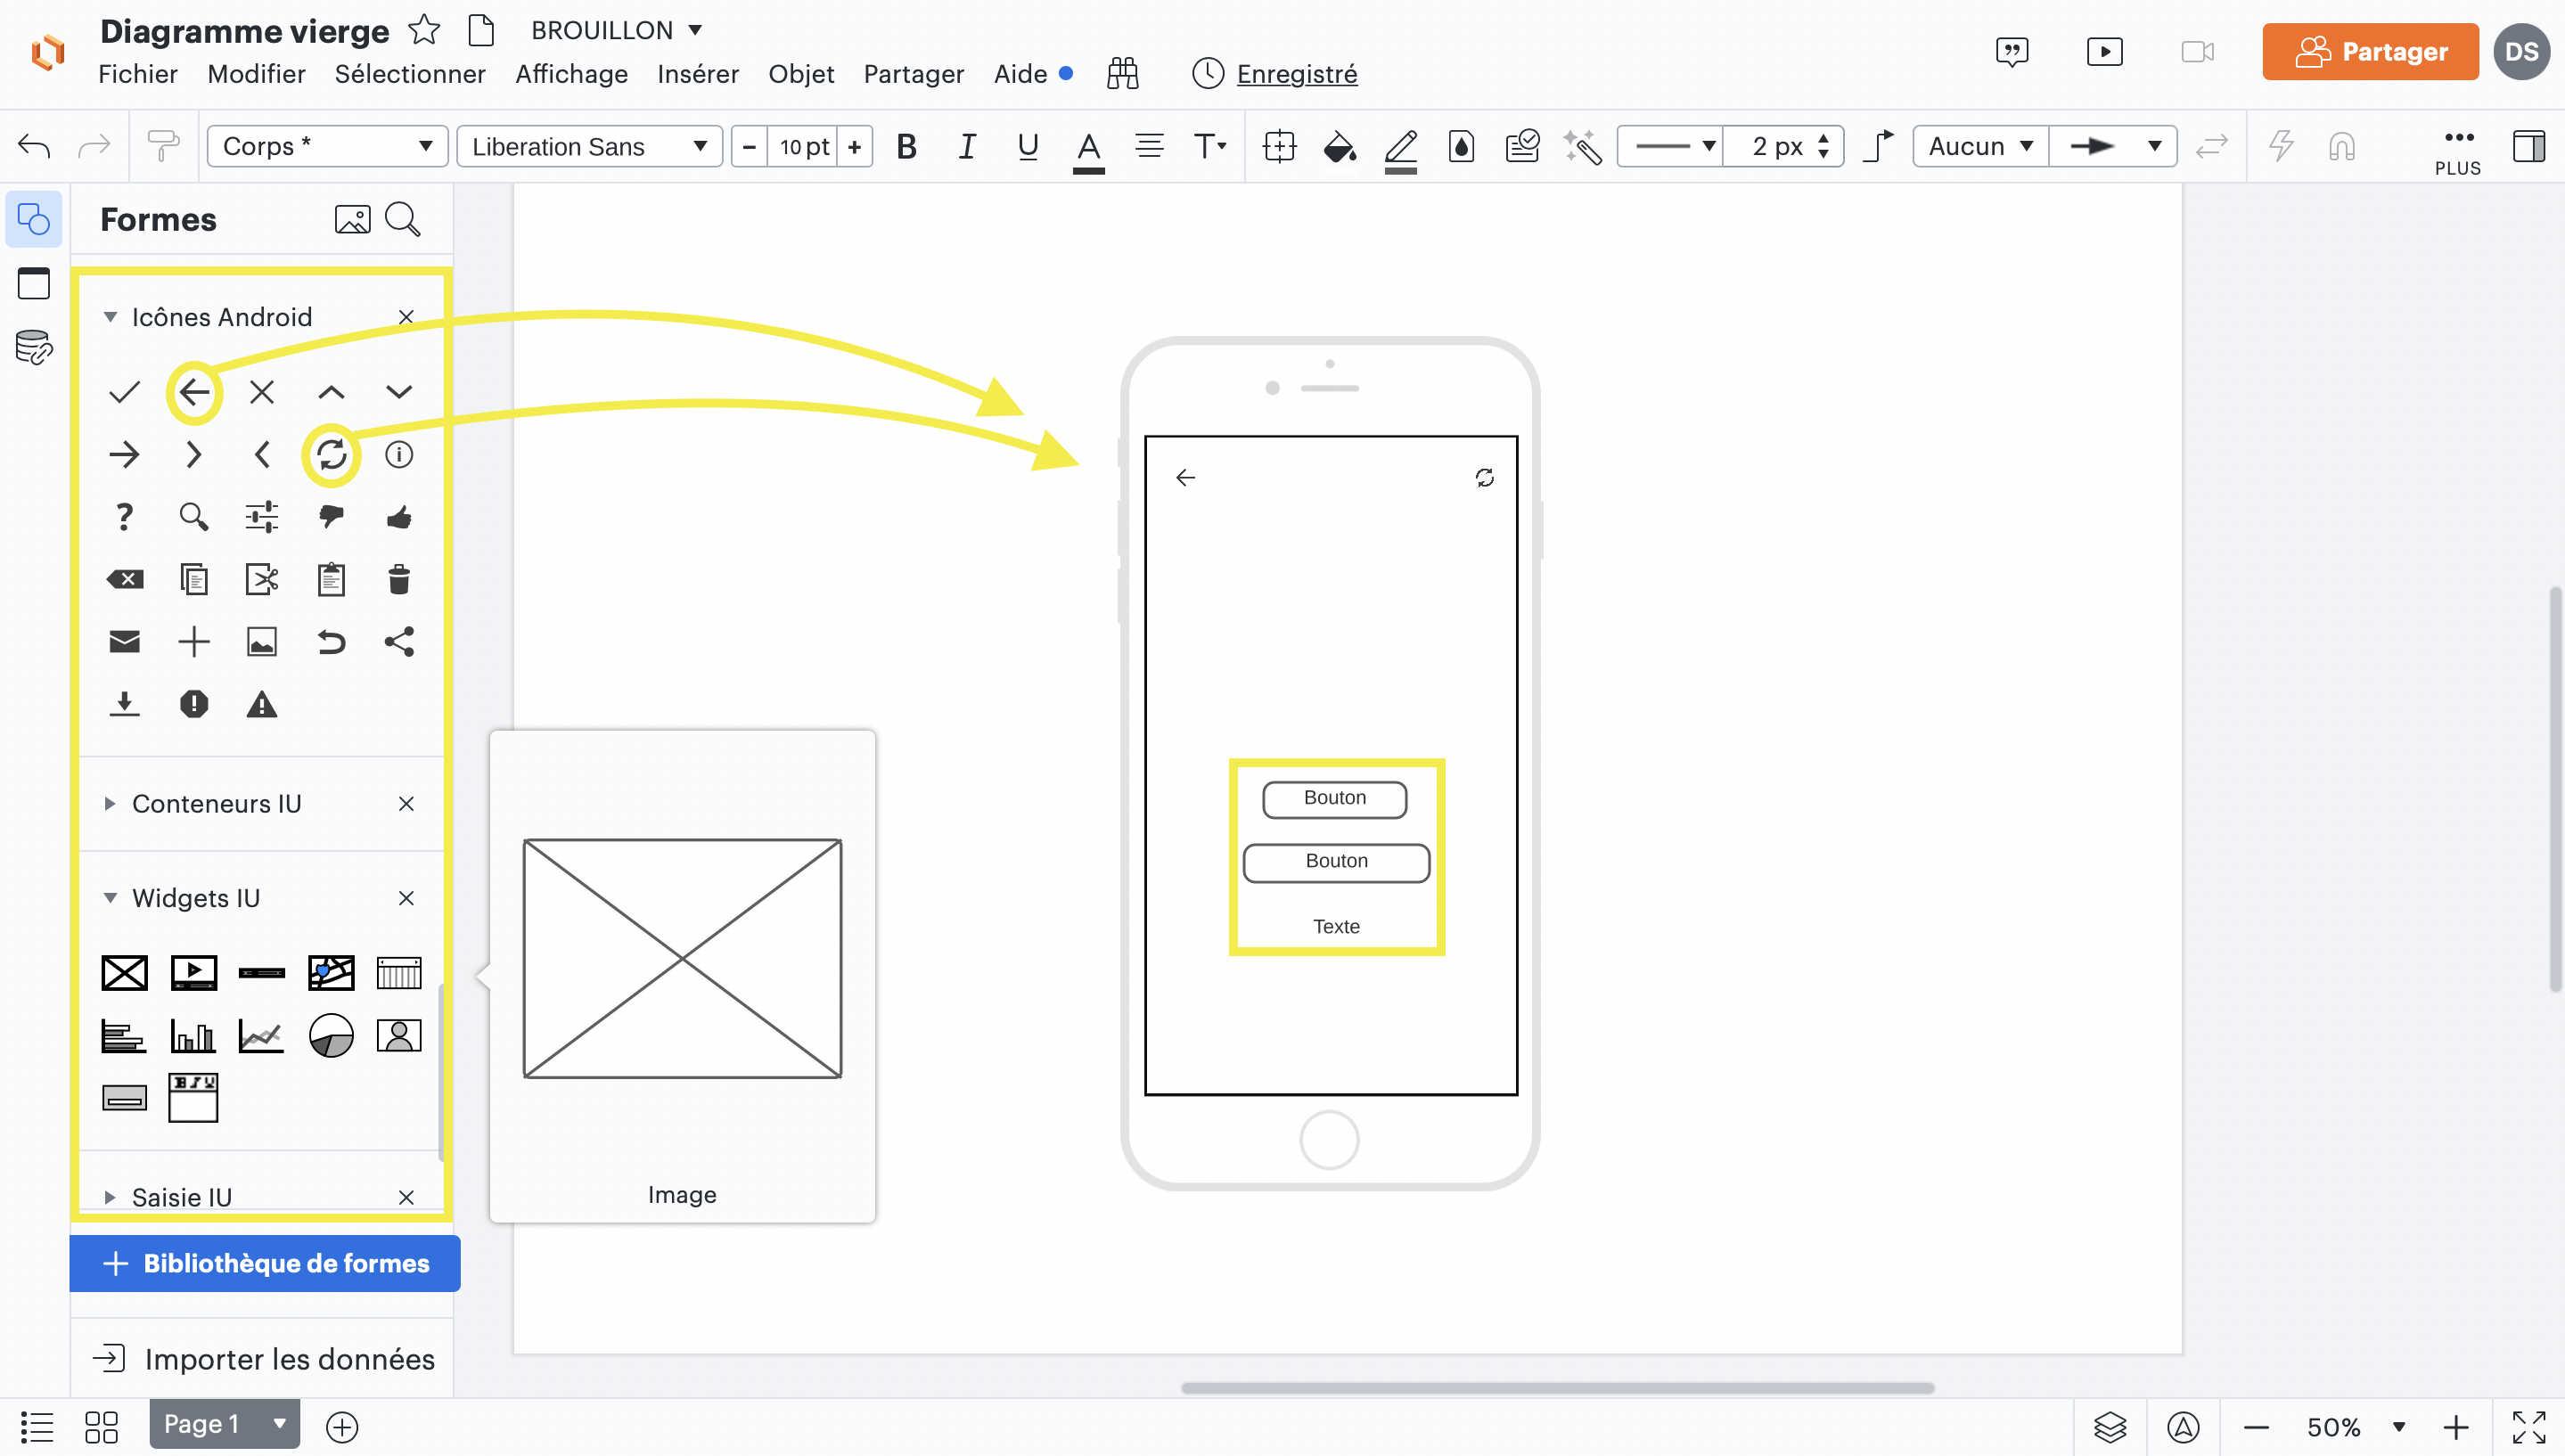Screen dimensions: 2565x1456
Task: Choose the clipboard paste Android icon
Action: [x=331, y=579]
